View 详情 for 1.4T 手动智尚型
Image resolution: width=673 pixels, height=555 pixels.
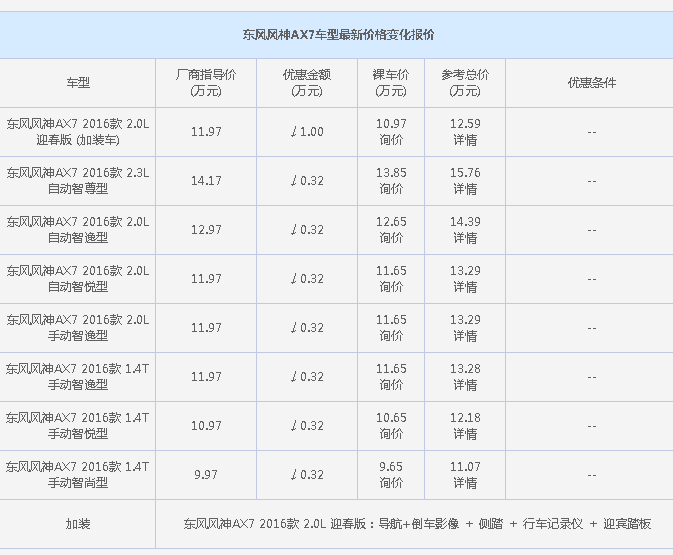tap(465, 482)
